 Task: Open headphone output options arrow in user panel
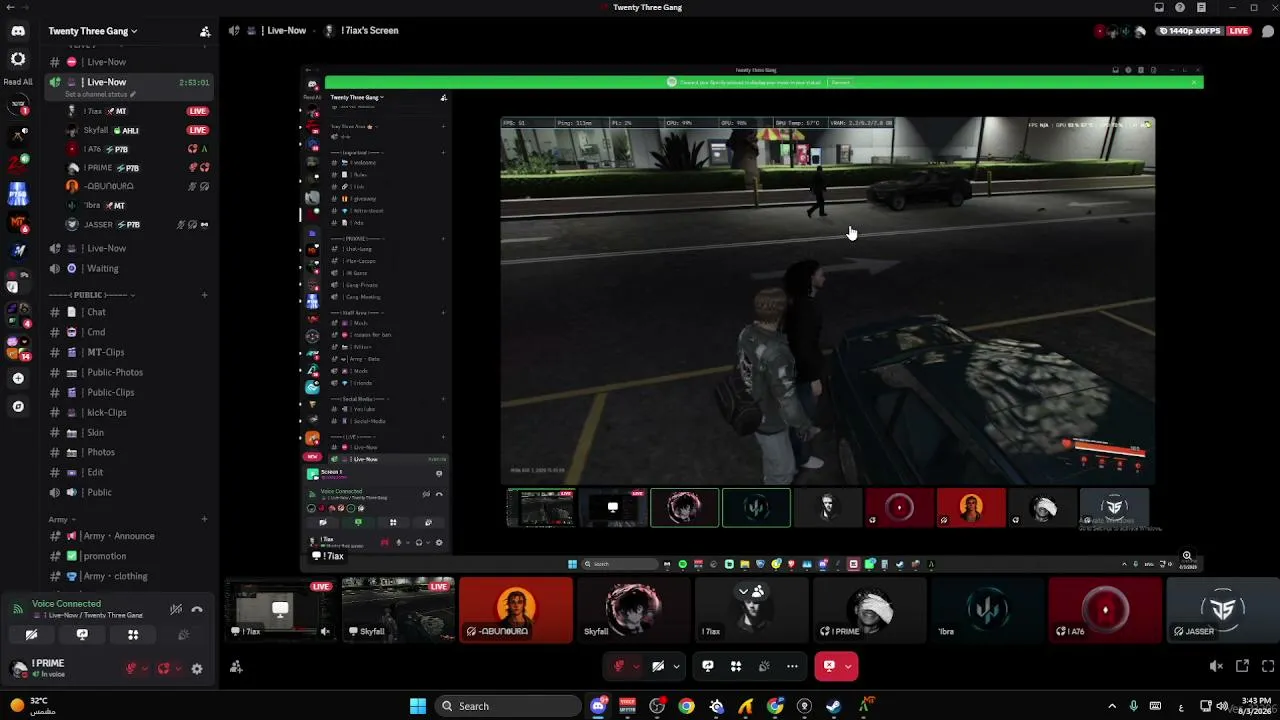pyautogui.click(x=178, y=669)
